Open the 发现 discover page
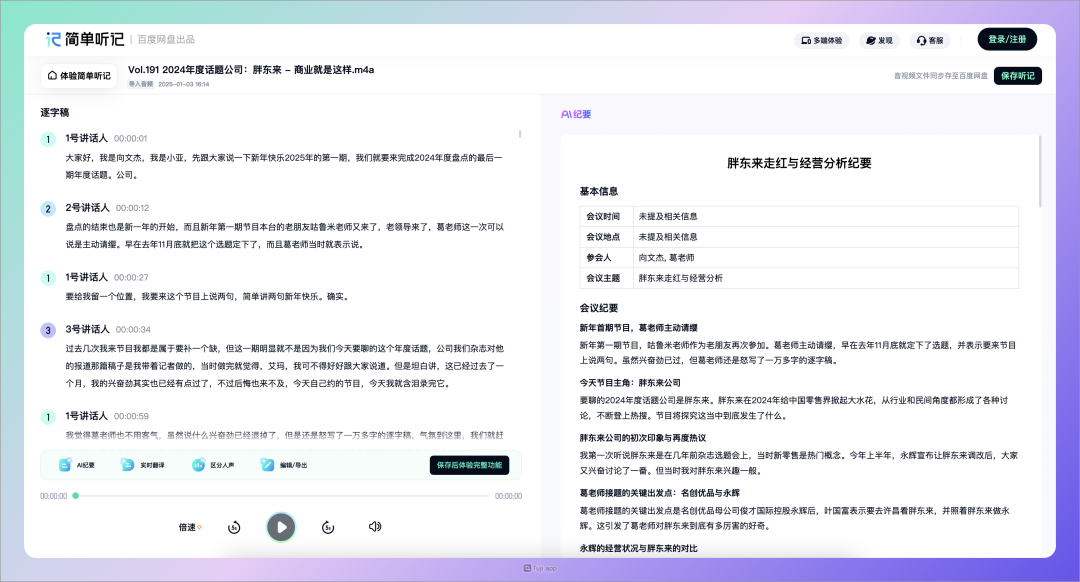Screen dimensions: 1080x582 point(878,40)
